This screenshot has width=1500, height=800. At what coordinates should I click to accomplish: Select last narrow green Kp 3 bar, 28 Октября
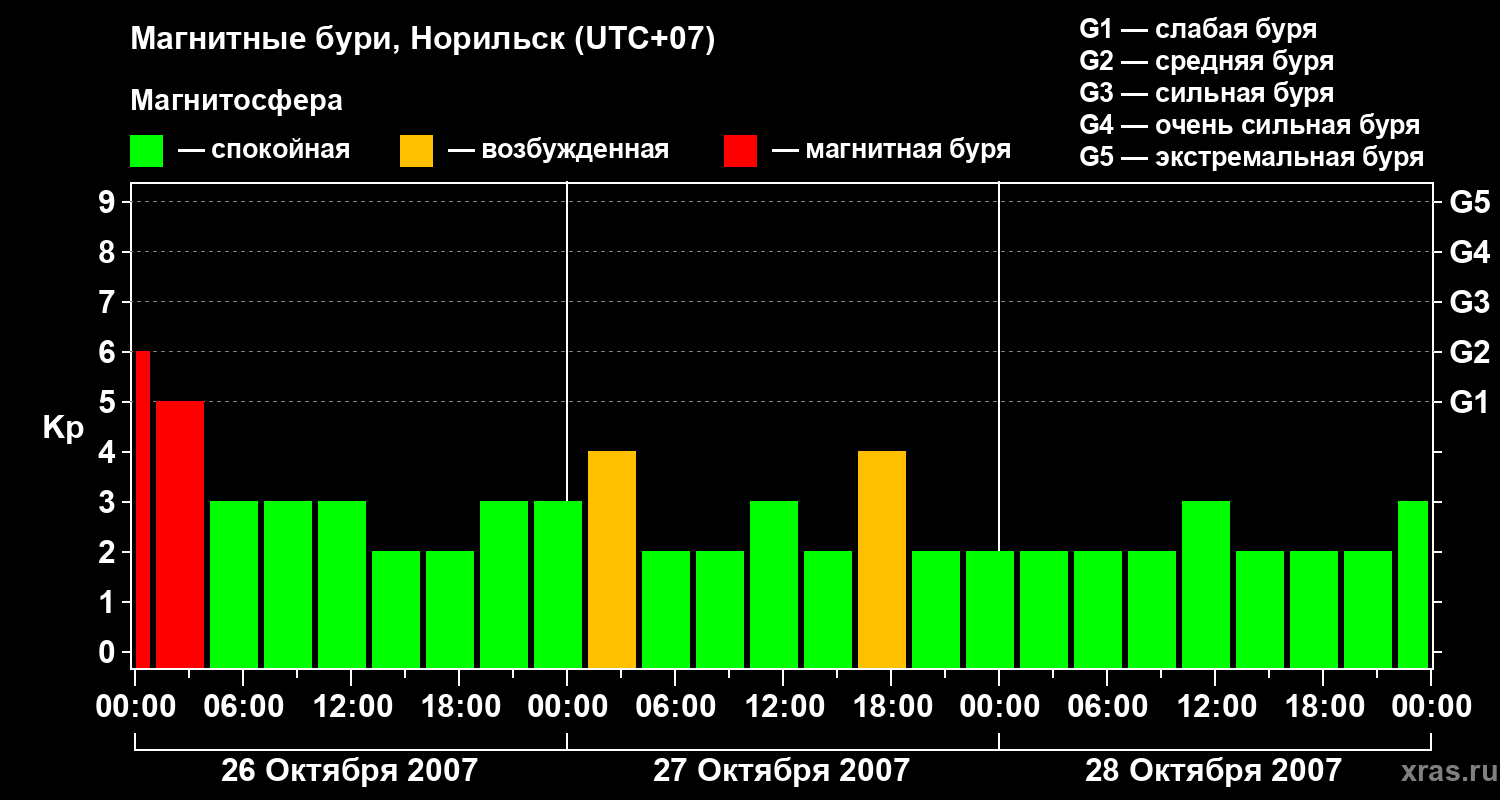(x=1413, y=584)
